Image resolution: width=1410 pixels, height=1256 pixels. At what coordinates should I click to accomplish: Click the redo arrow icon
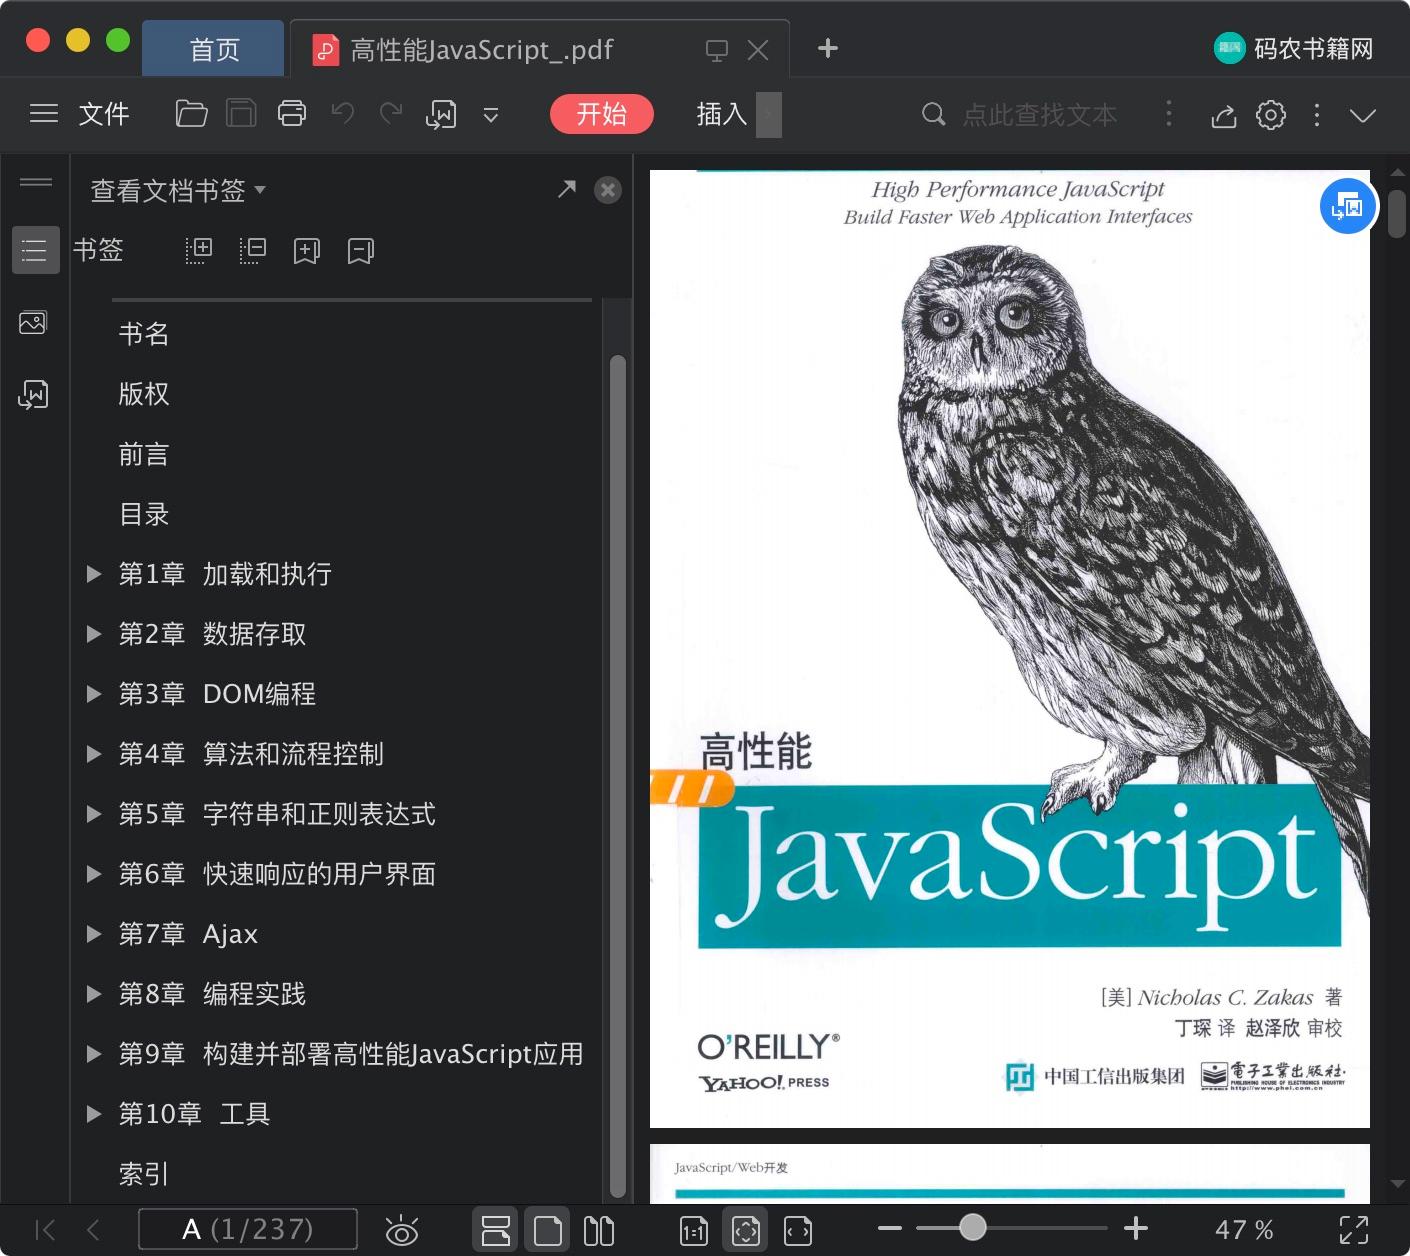(391, 114)
